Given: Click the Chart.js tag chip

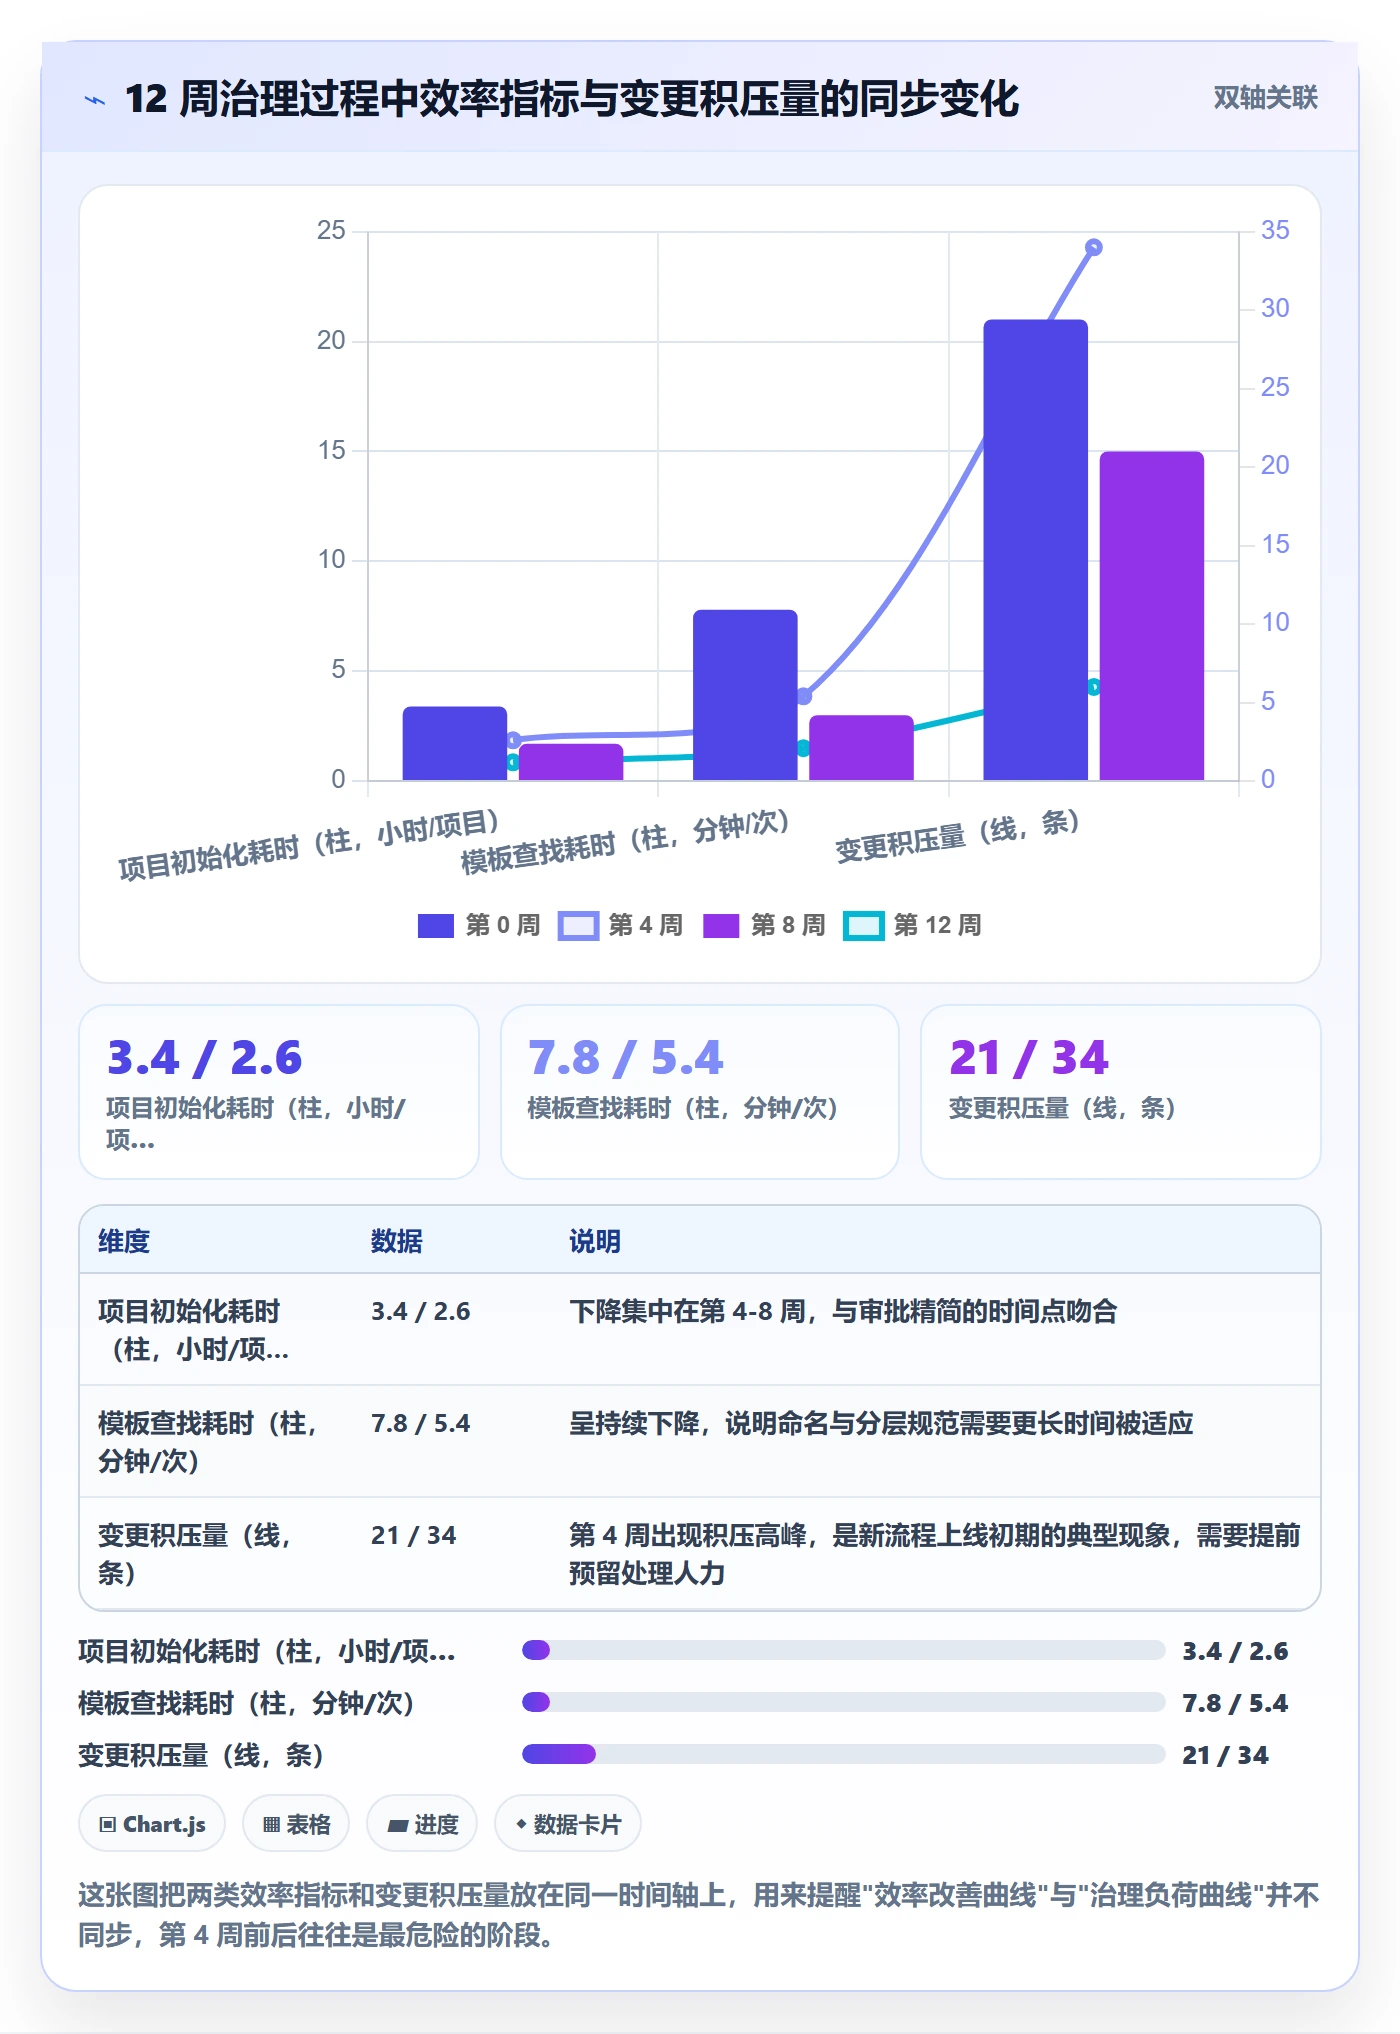Looking at the screenshot, I should click(x=152, y=1824).
